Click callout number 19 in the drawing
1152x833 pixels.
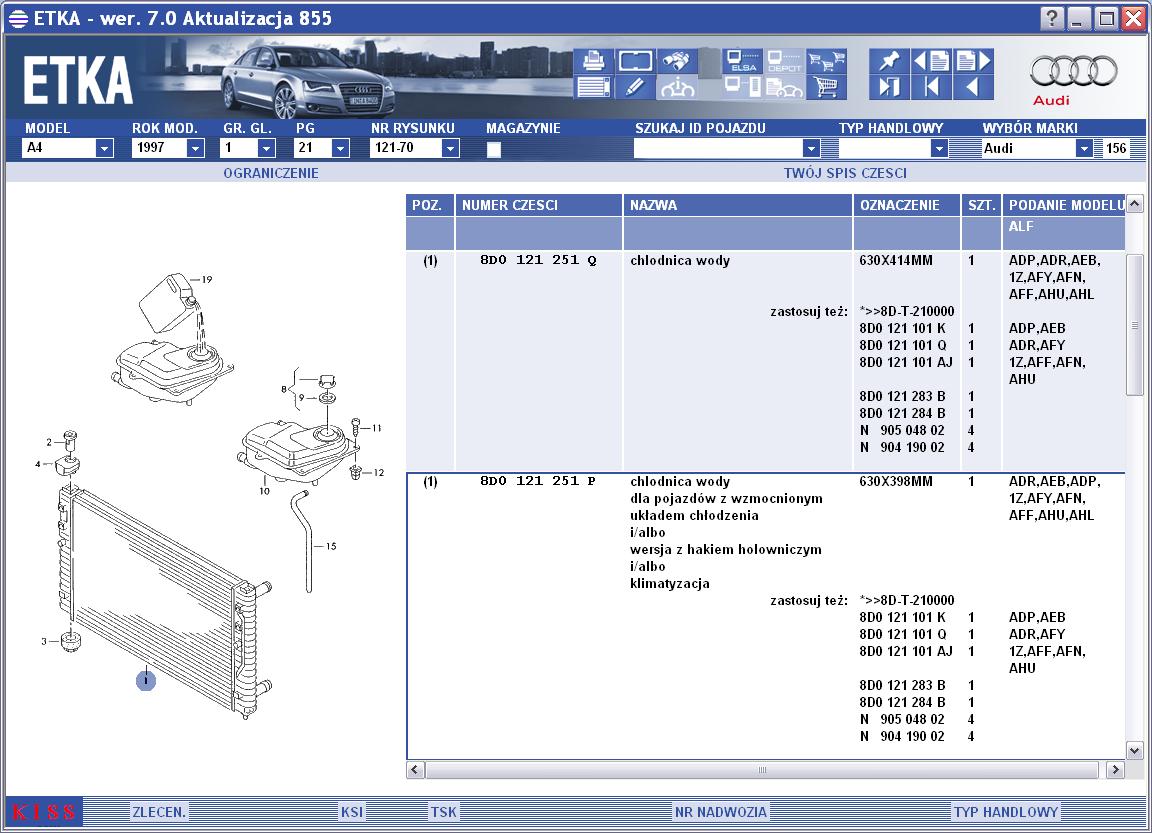point(206,279)
